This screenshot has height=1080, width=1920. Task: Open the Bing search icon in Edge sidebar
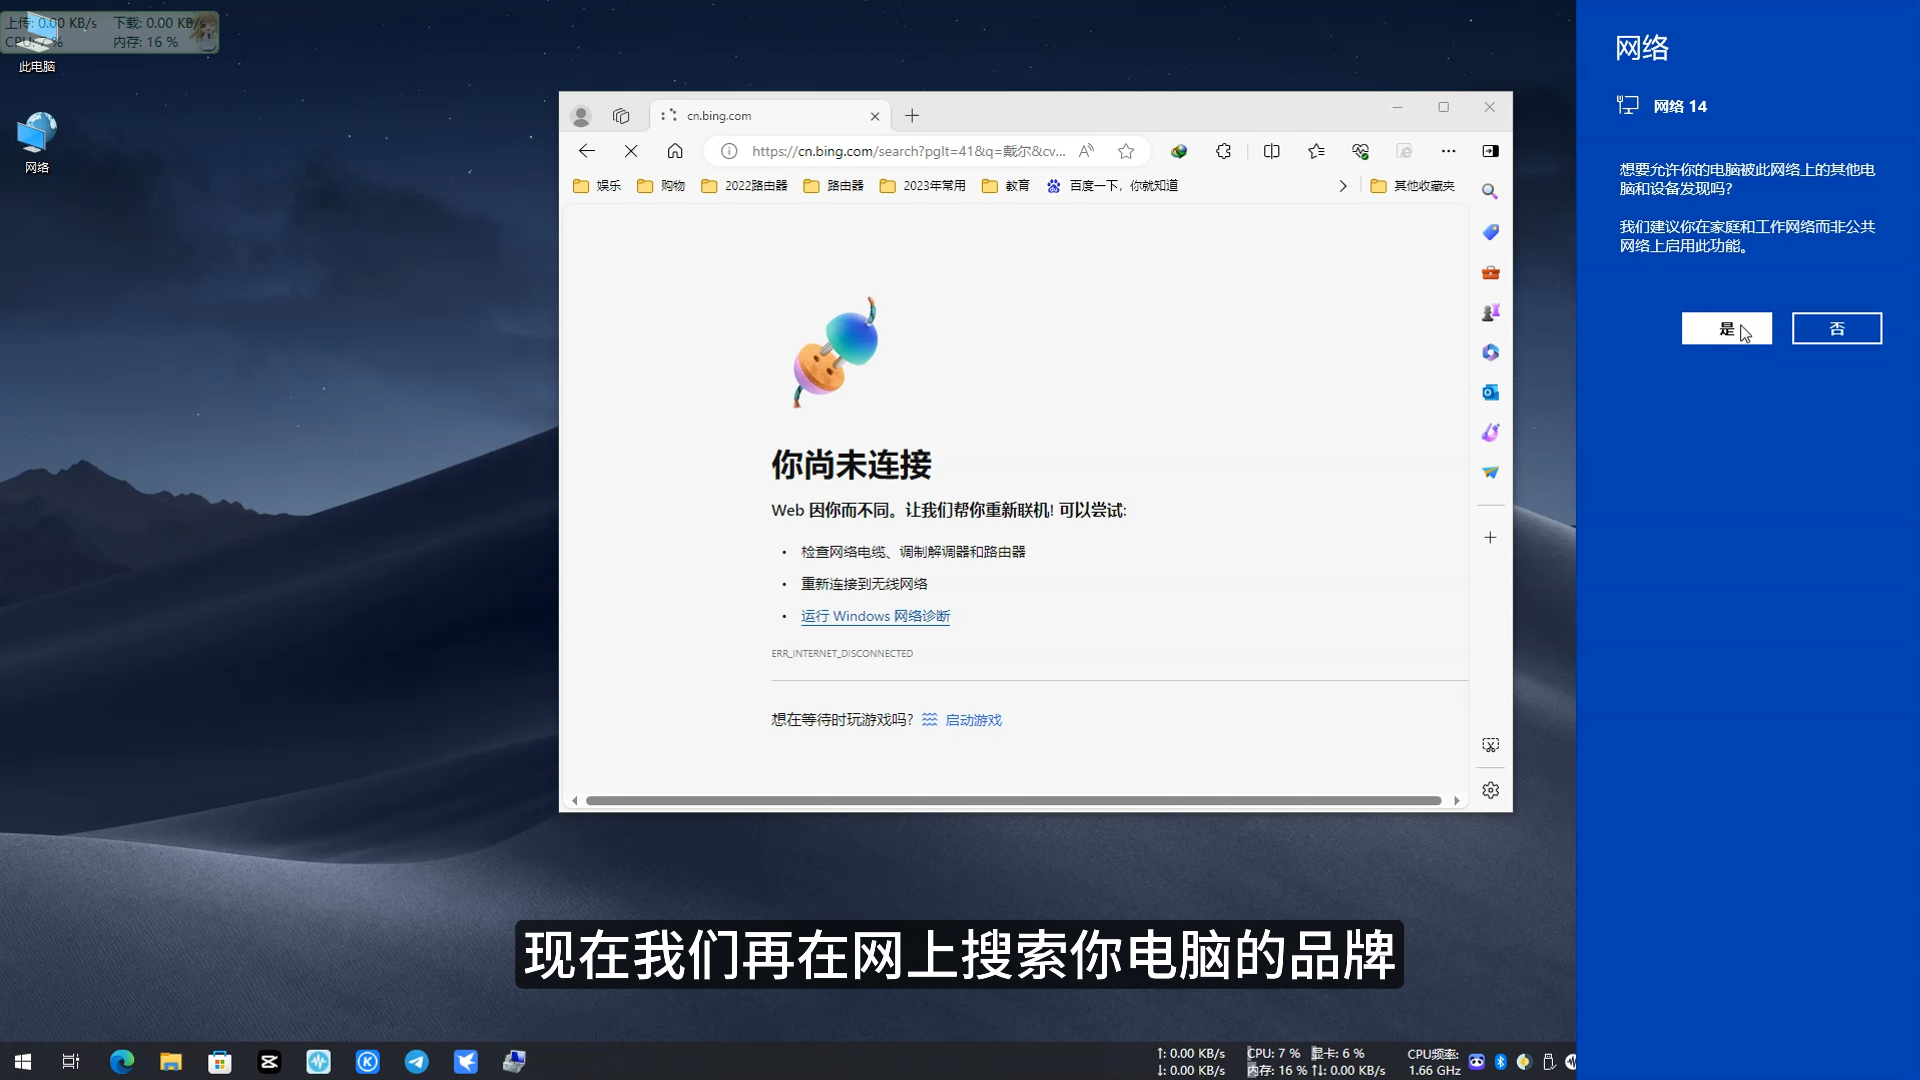(x=1490, y=190)
